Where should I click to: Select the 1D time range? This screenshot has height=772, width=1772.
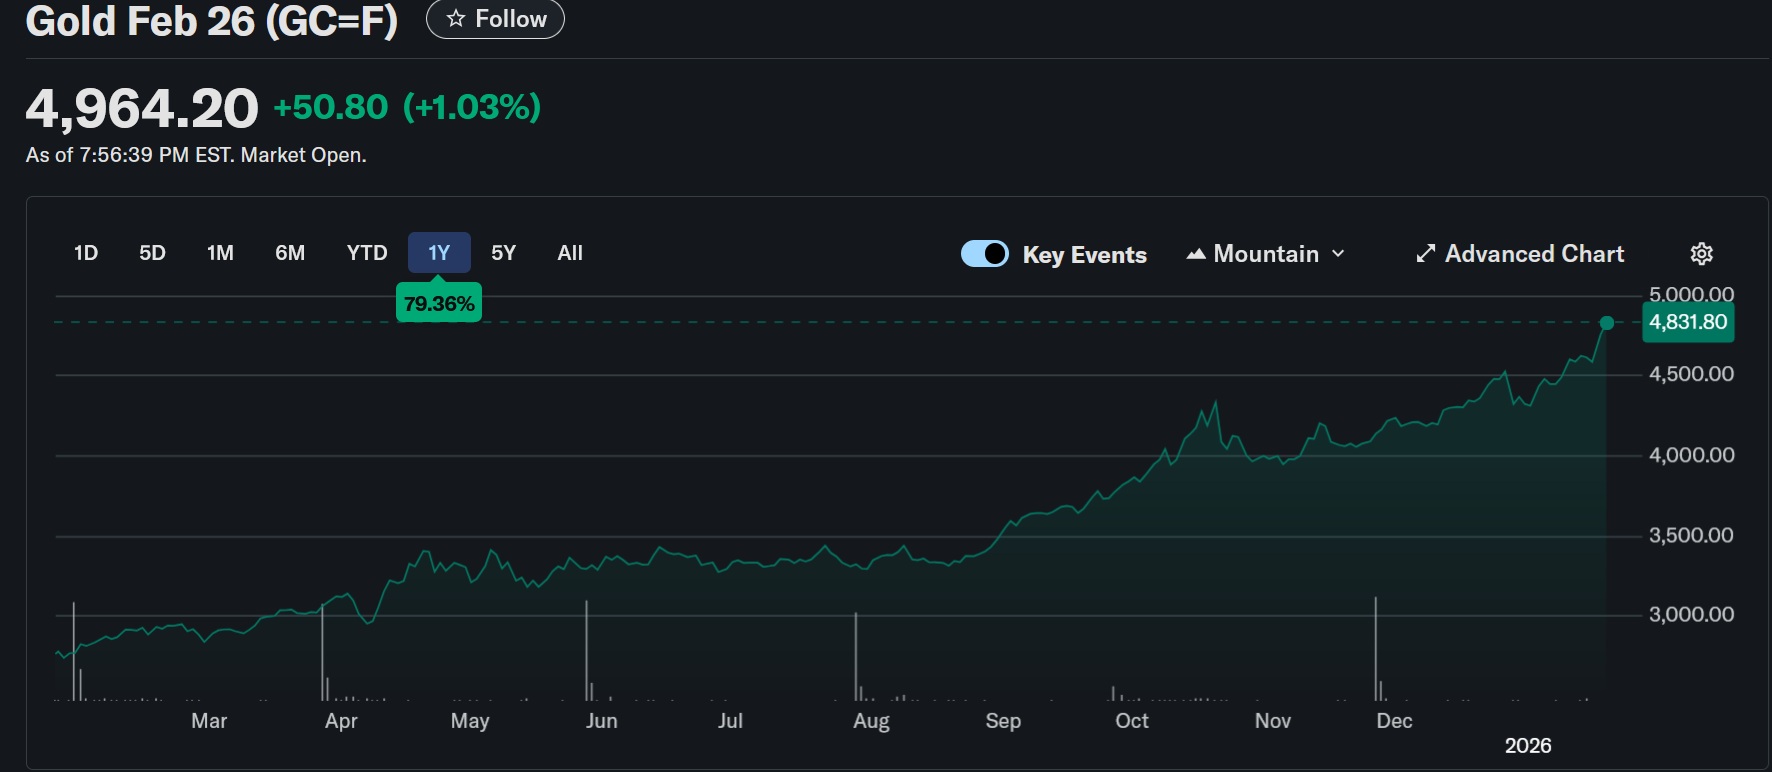pyautogui.click(x=86, y=253)
